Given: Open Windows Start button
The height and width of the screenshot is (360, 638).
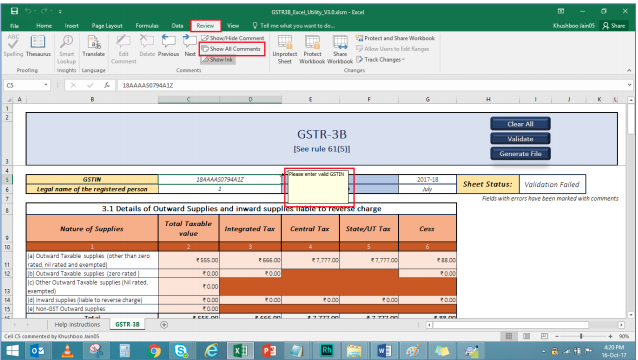Looking at the screenshot, I should tap(12, 351).
